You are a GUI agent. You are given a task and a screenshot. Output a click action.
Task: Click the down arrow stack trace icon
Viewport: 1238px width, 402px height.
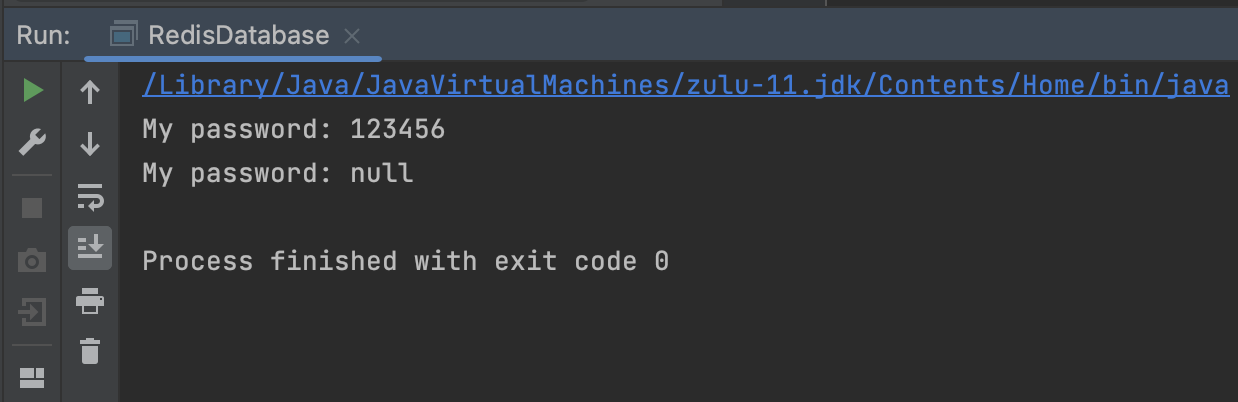point(90,144)
